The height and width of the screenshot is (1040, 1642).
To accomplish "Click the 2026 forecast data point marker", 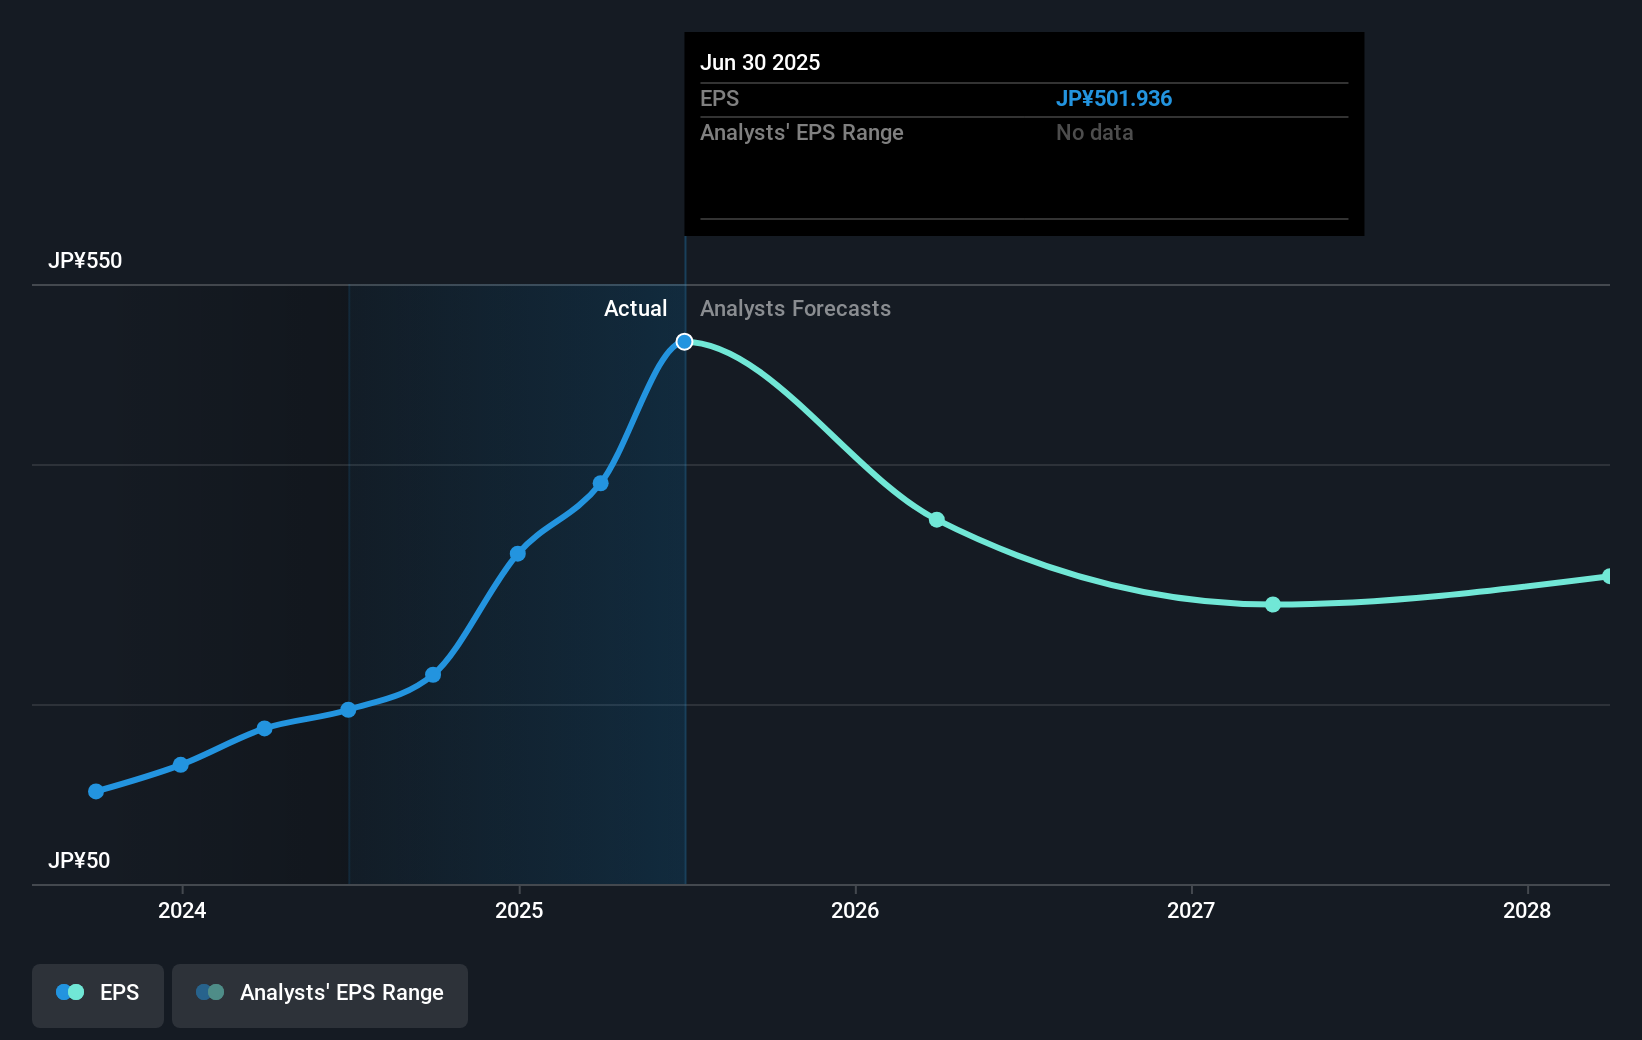I will coord(937,519).
